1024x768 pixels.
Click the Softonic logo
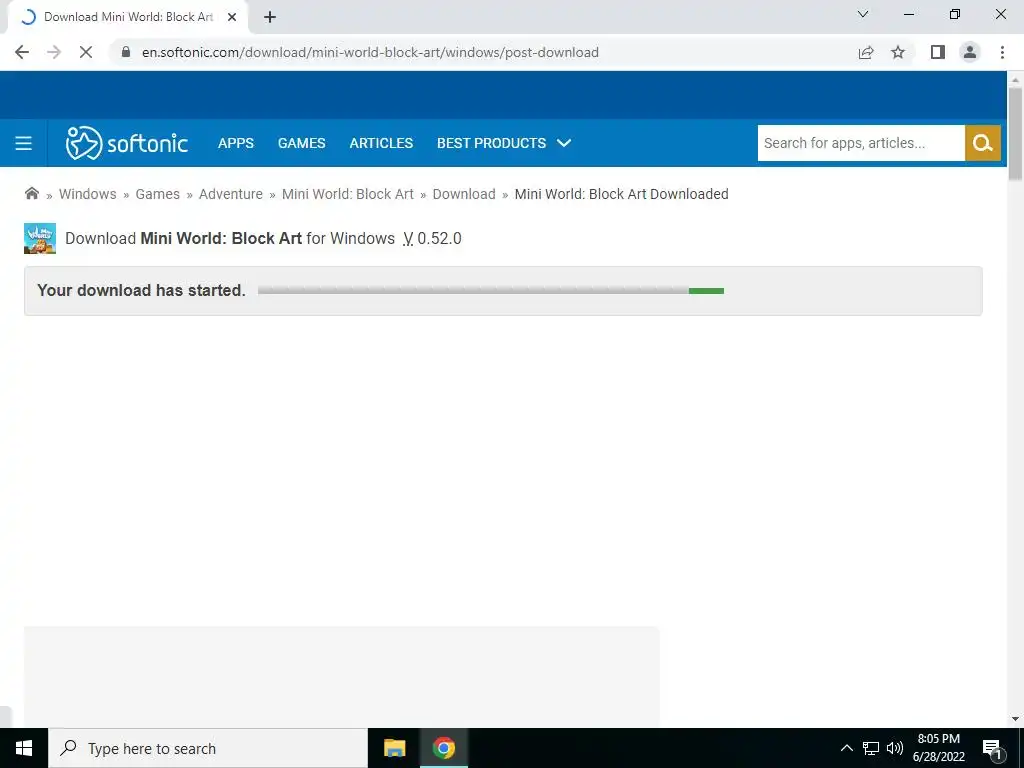pyautogui.click(x=127, y=143)
